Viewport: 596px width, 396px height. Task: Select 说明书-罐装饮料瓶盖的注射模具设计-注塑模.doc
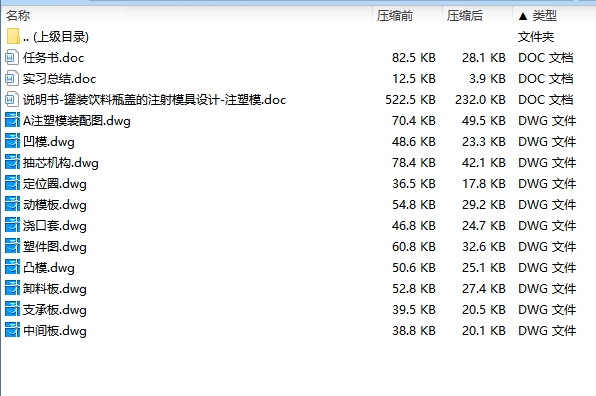(x=154, y=100)
